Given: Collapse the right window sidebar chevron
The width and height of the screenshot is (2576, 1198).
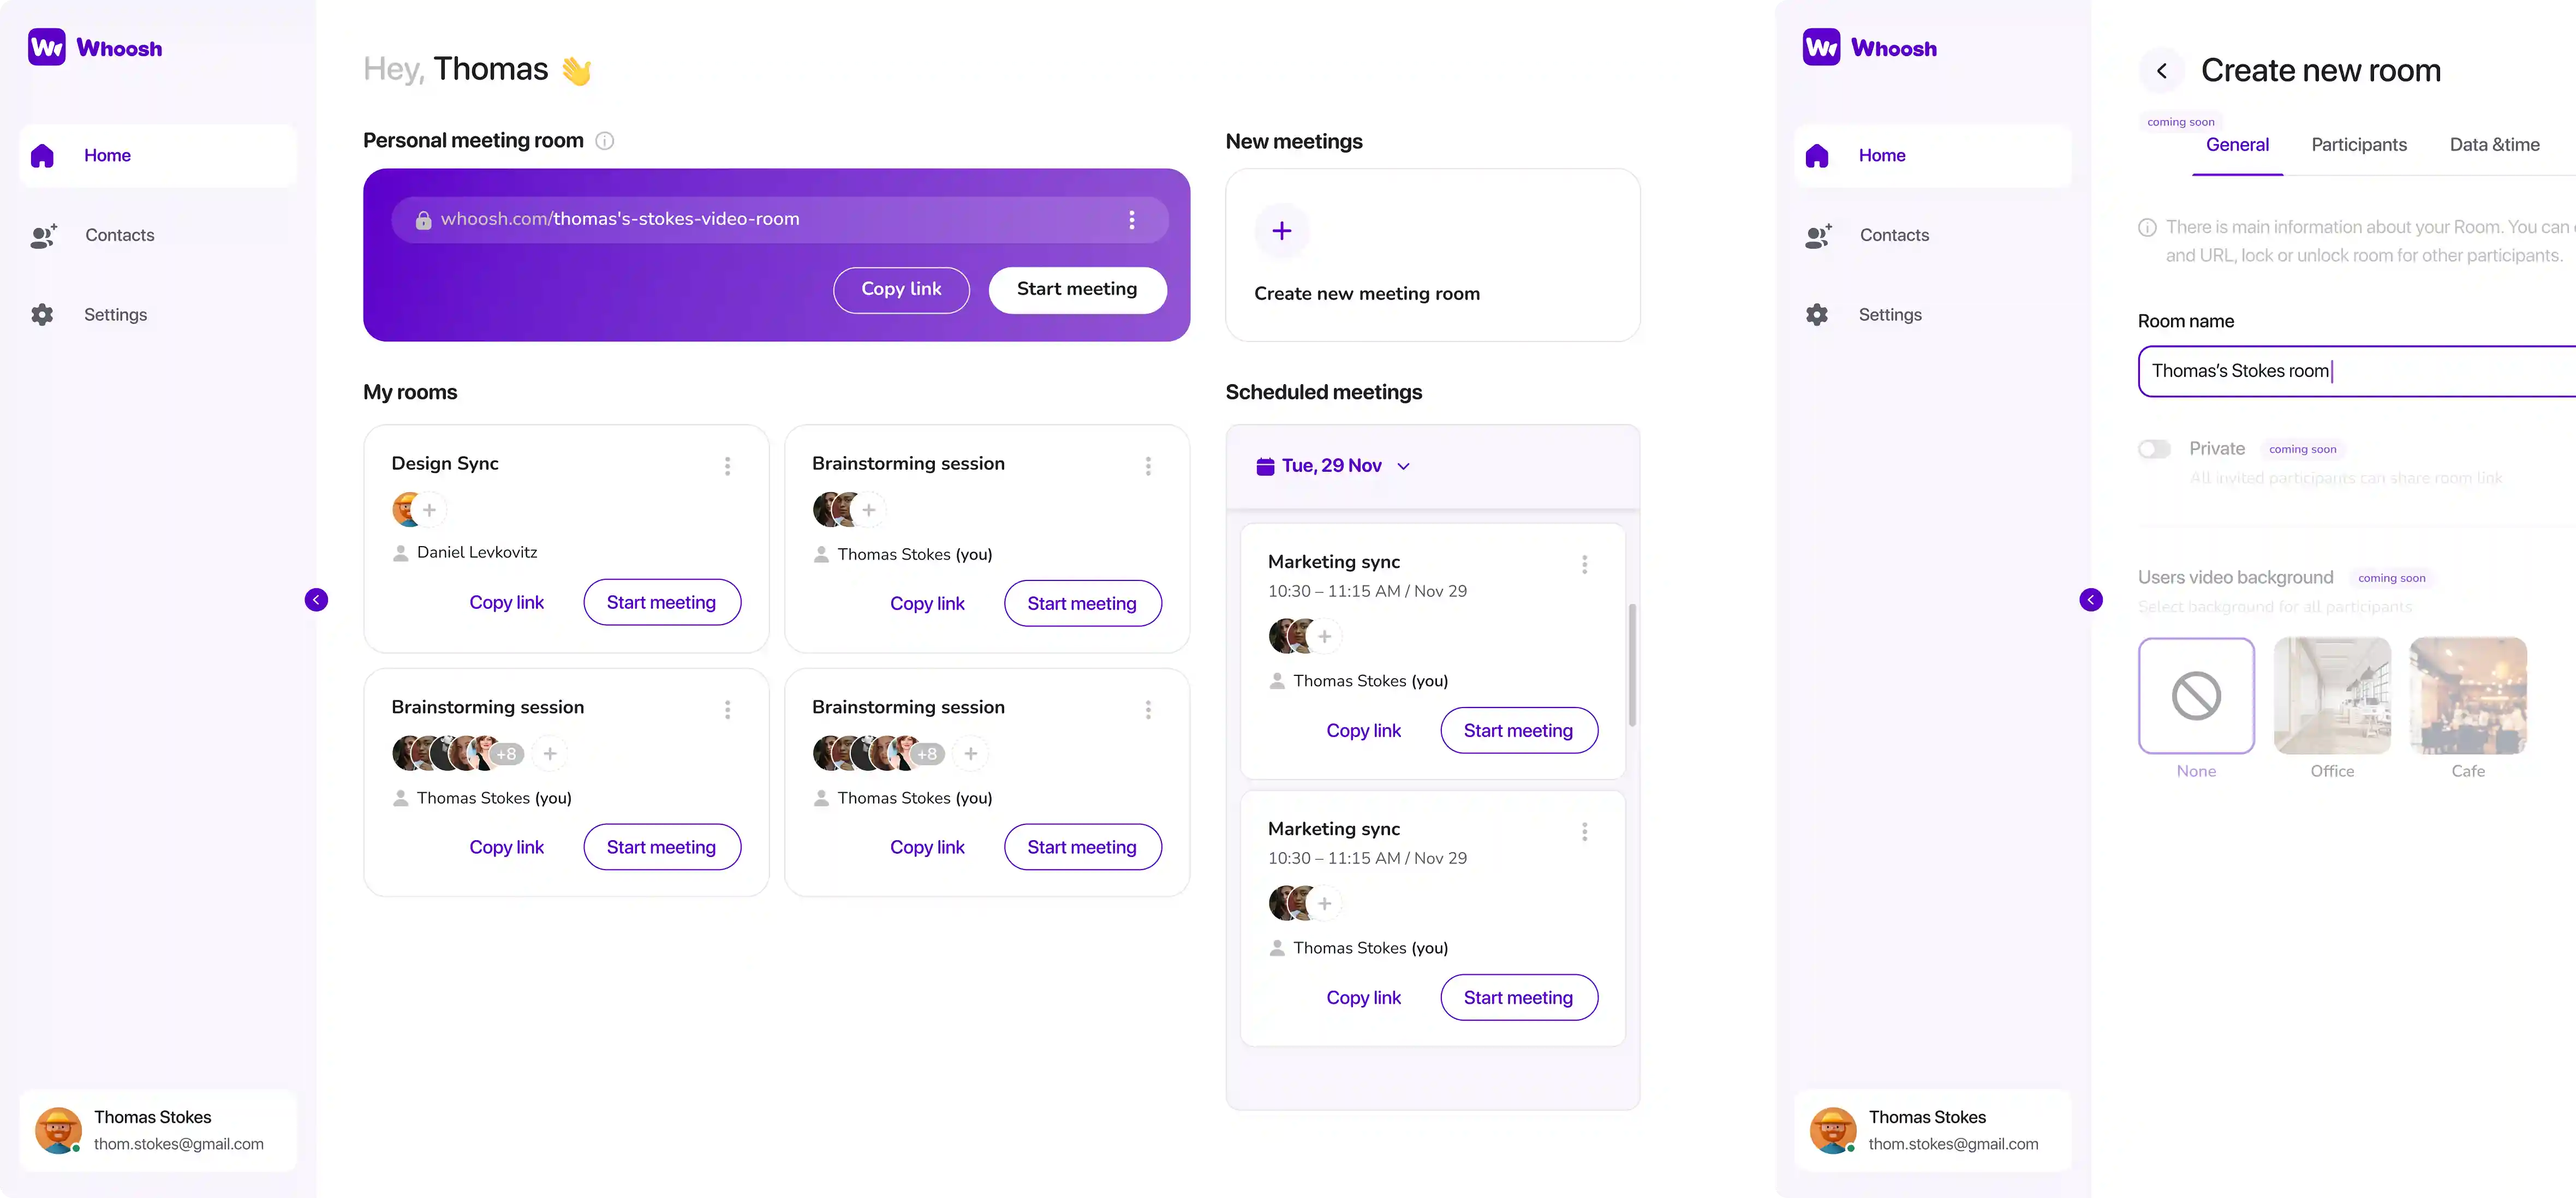Looking at the screenshot, I should pos(2090,600).
